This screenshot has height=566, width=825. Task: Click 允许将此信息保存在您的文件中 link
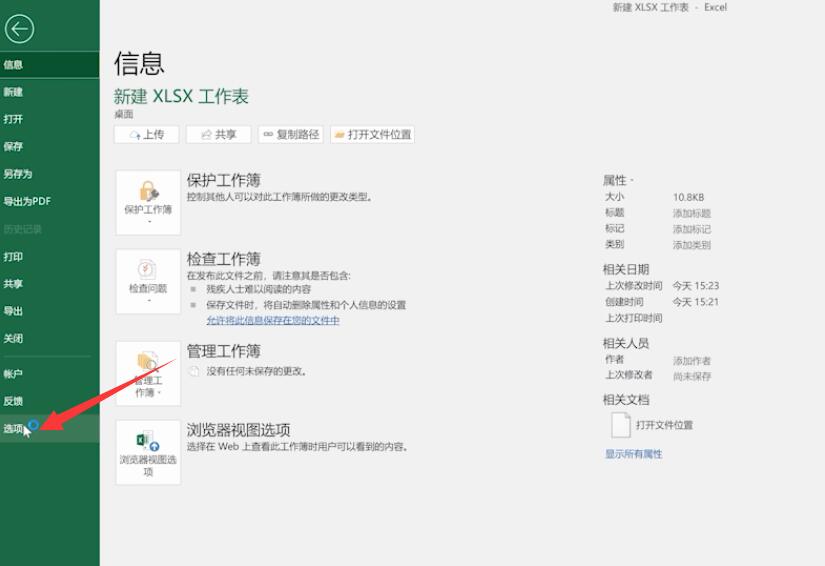point(273,320)
